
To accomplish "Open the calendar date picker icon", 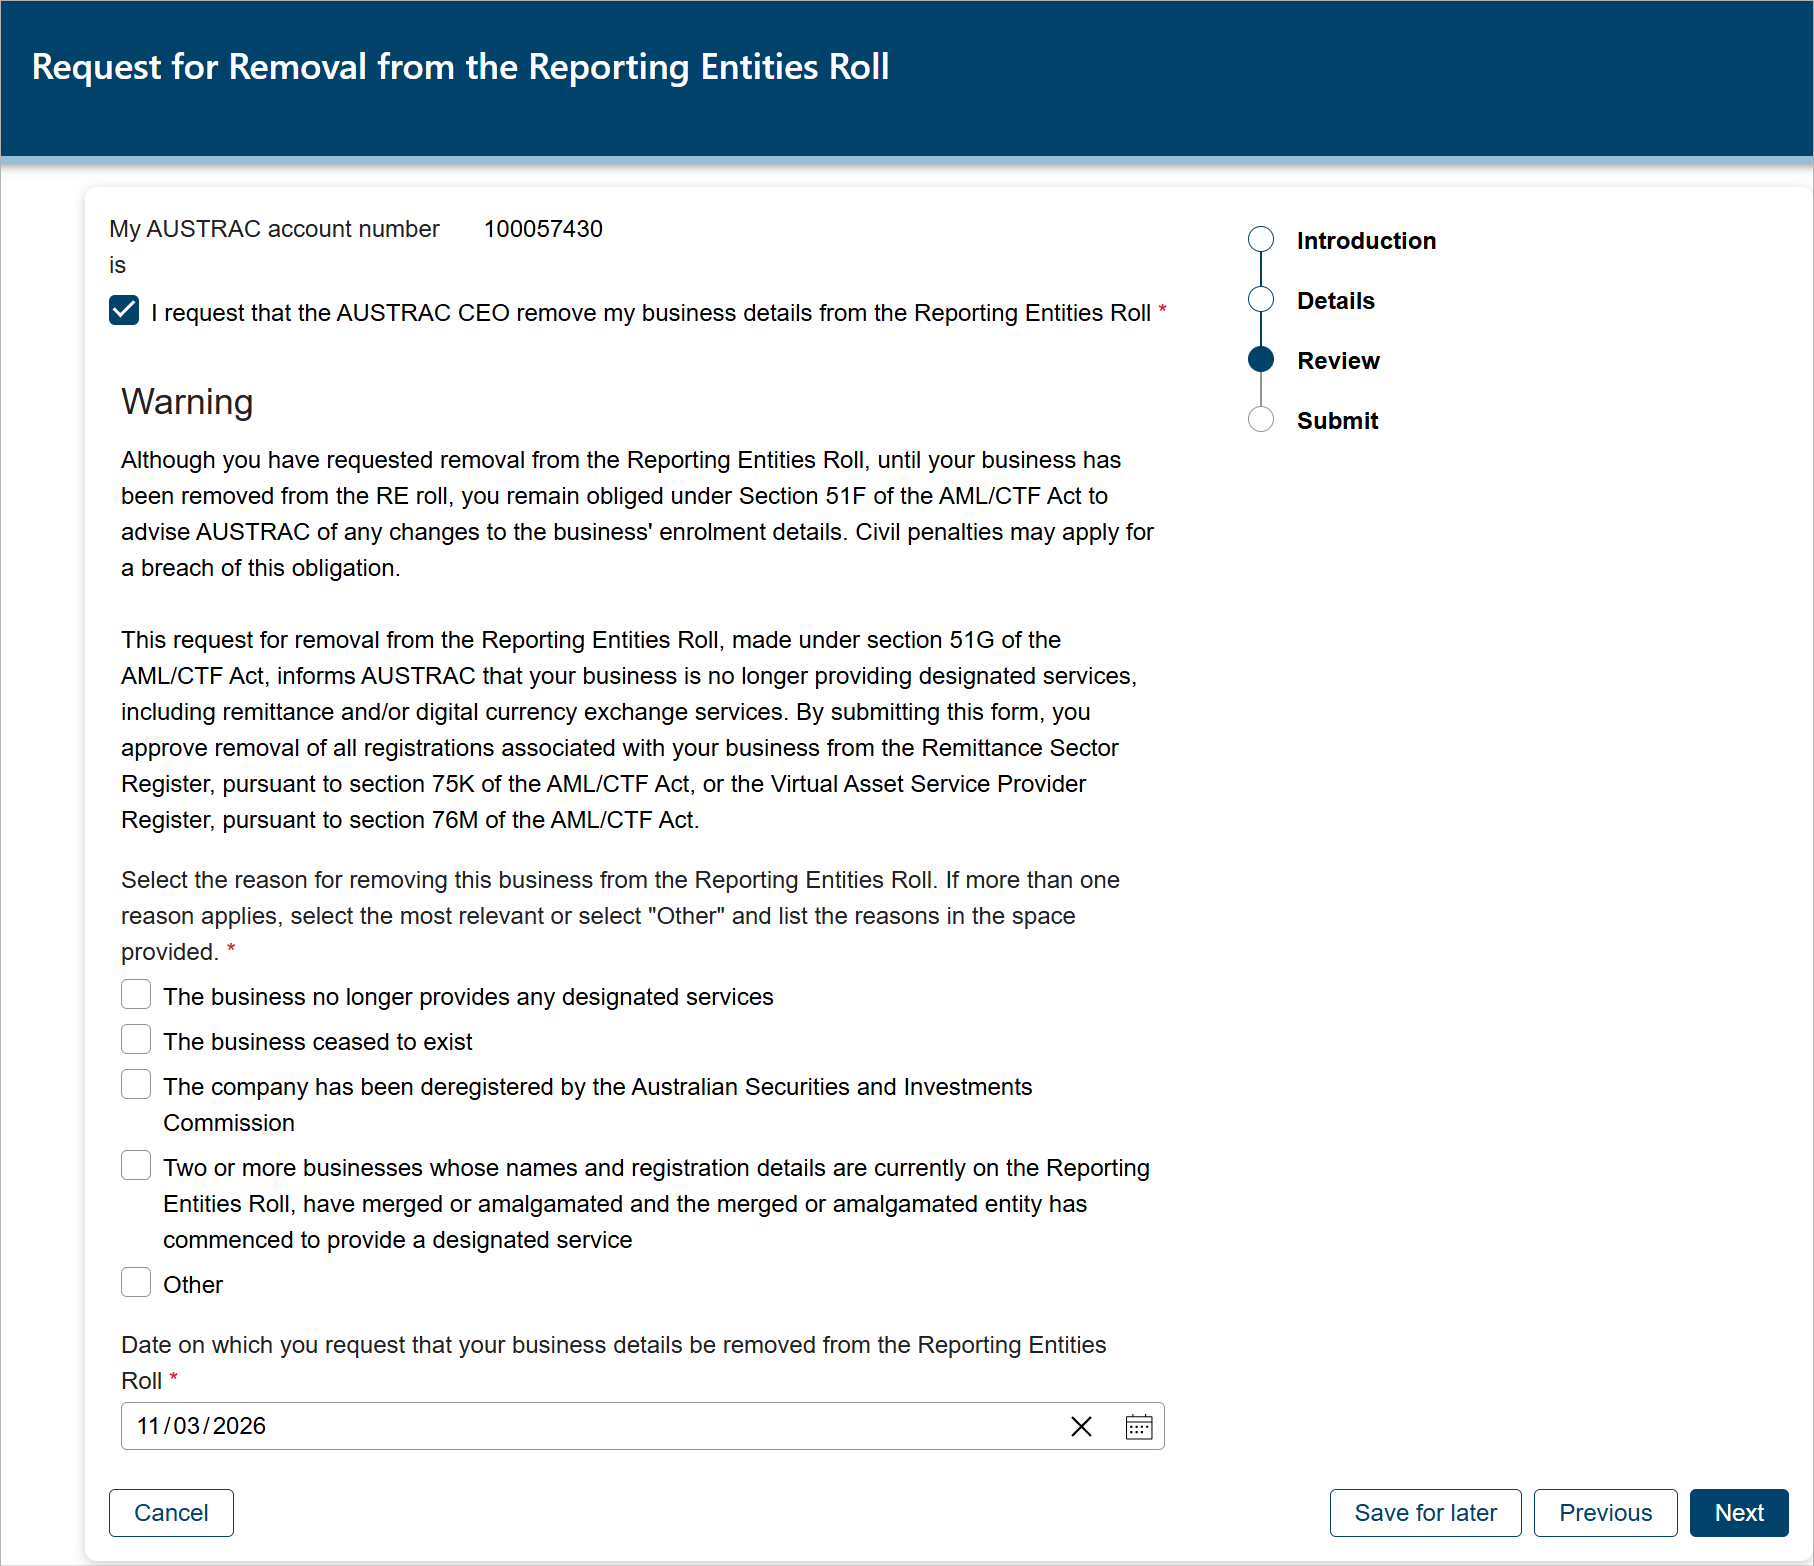I will click(1139, 1427).
